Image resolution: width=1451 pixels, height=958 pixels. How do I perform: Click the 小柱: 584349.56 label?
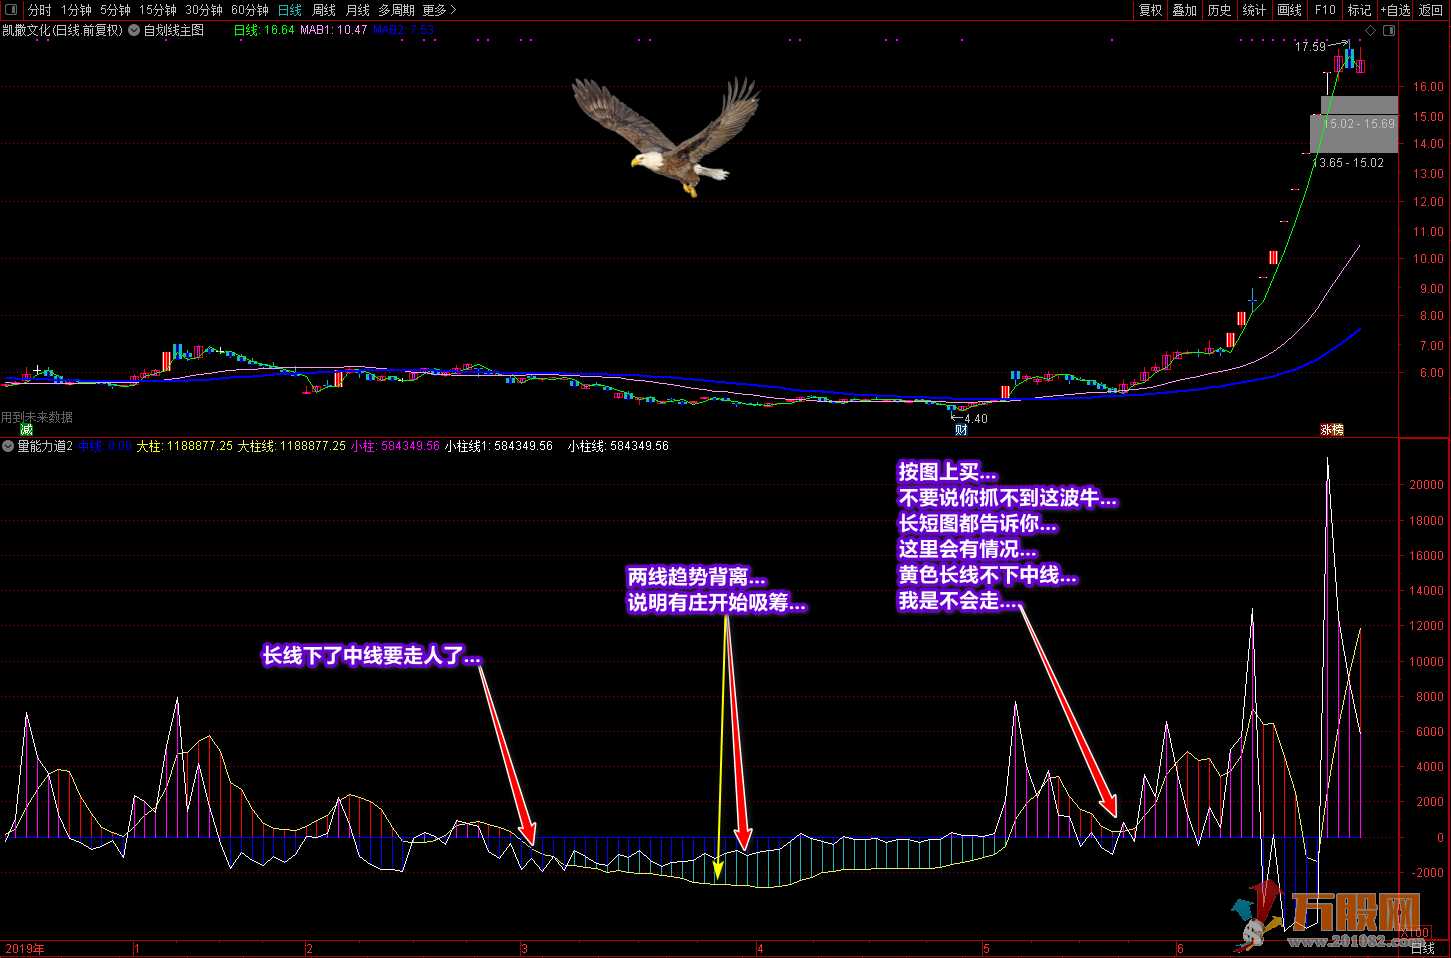396,446
